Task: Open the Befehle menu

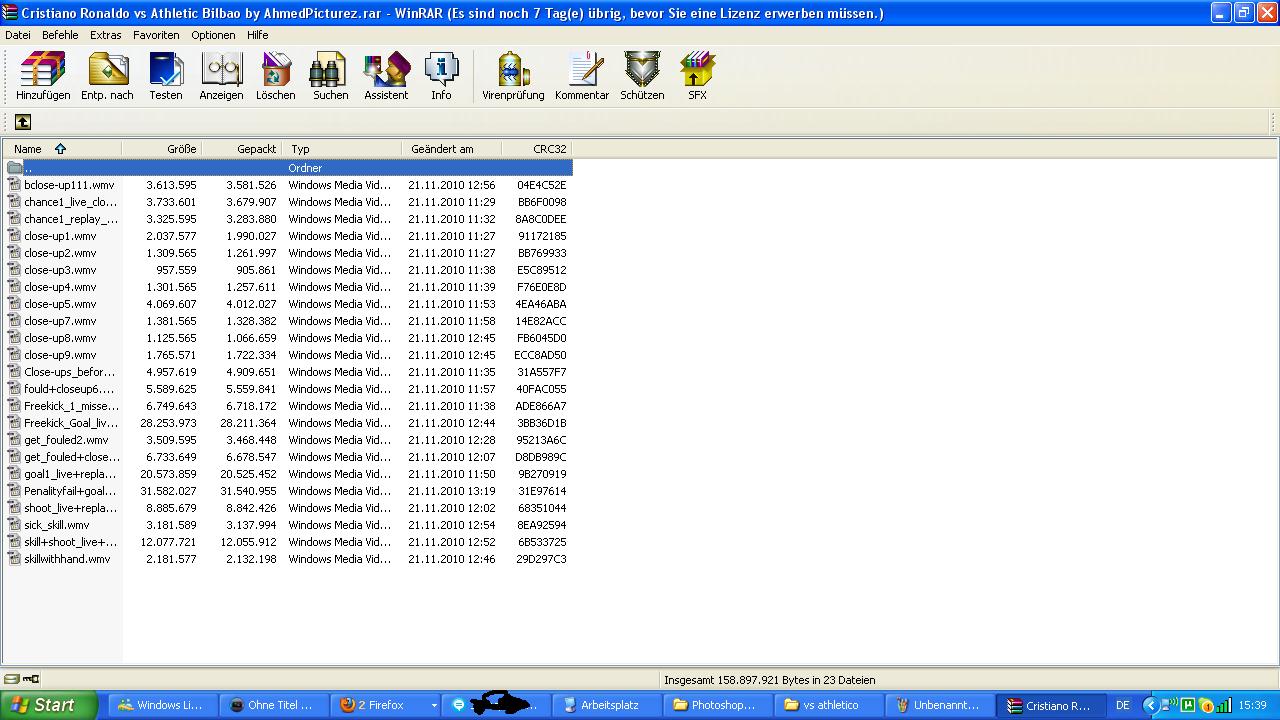Action: click(x=60, y=35)
